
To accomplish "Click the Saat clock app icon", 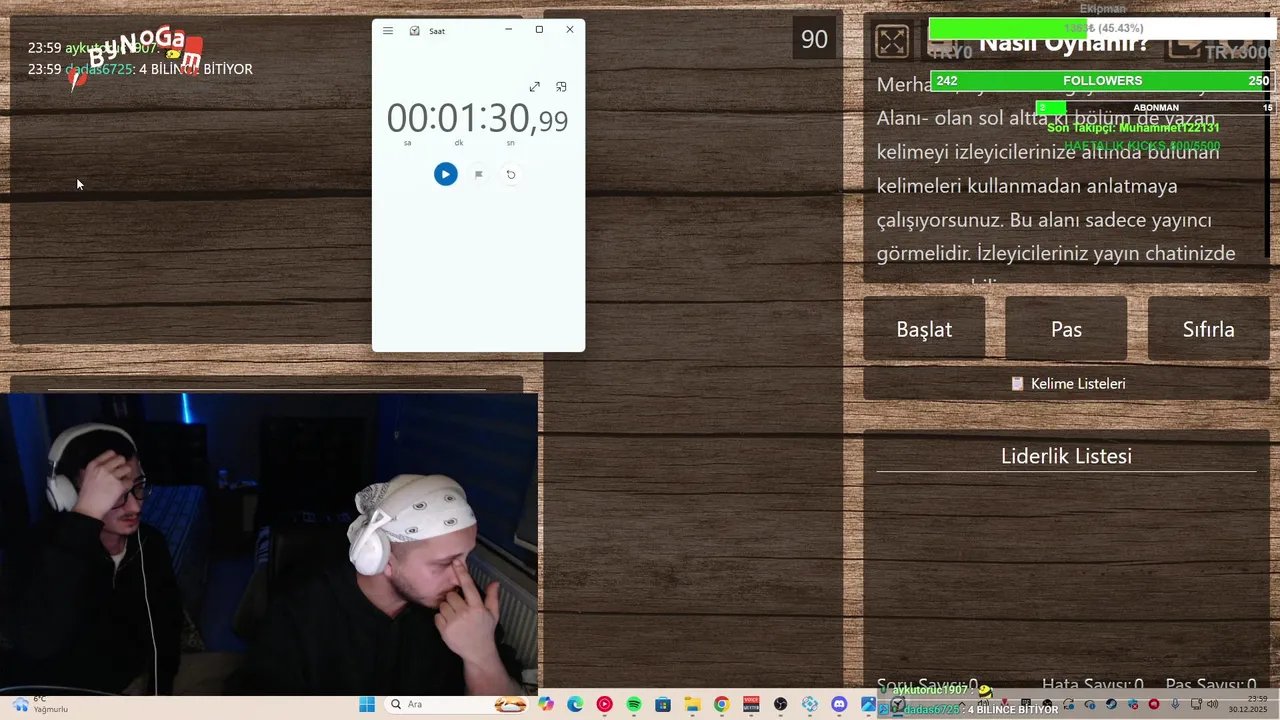I will (414, 31).
